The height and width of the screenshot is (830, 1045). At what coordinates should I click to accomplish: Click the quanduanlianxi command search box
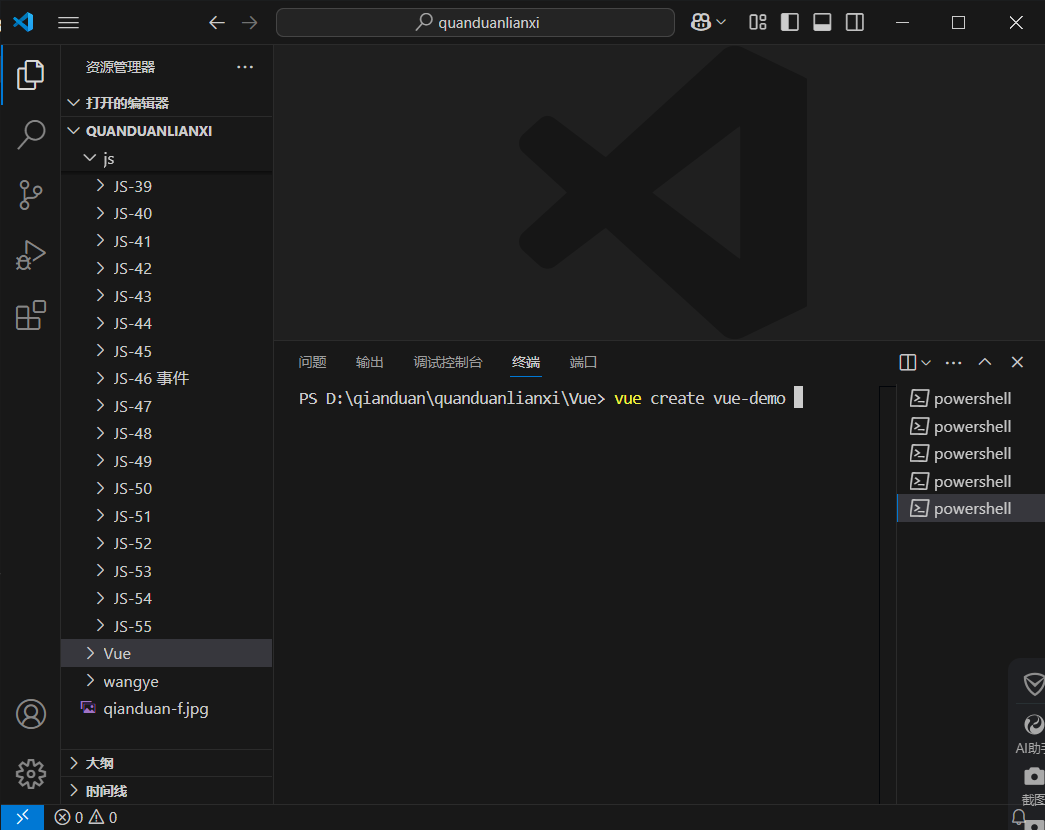475,23
